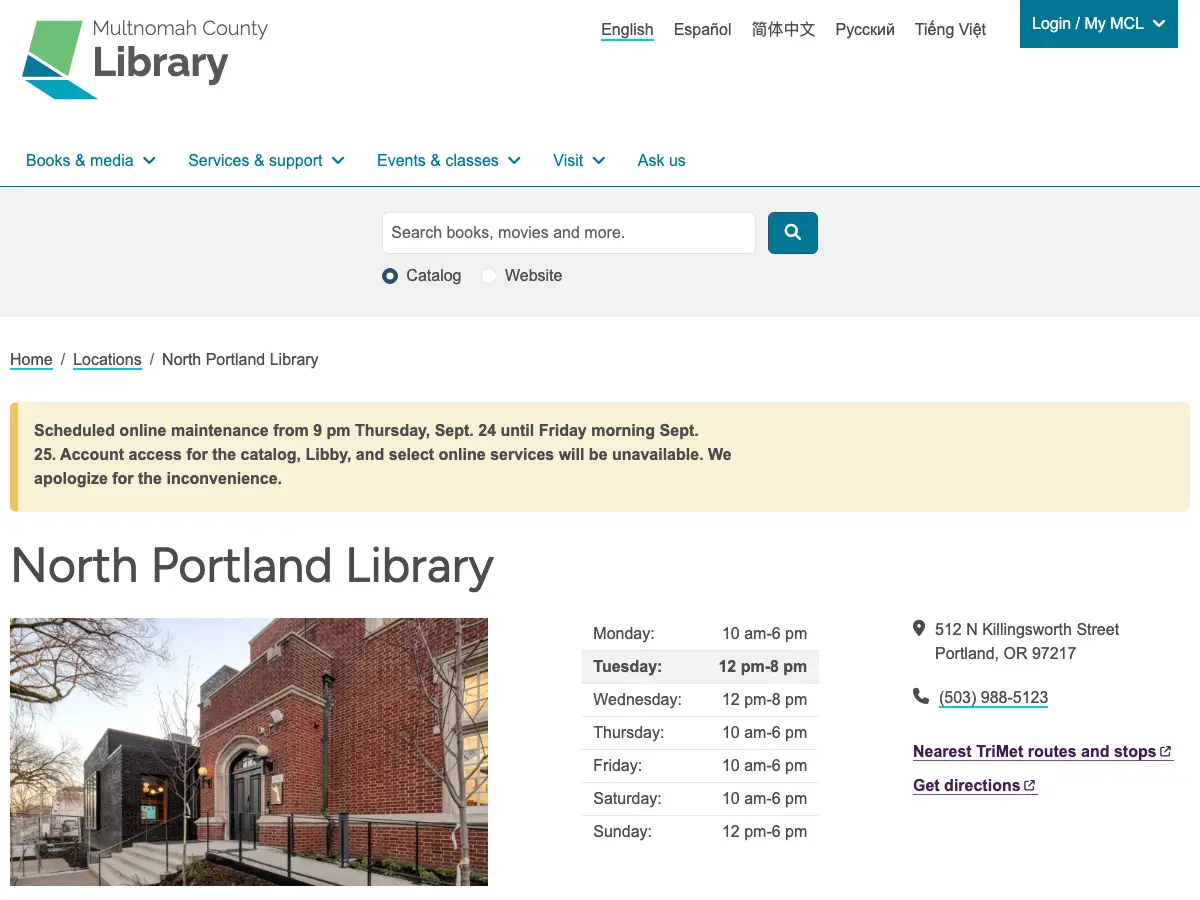The width and height of the screenshot is (1200, 900).
Task: Switch language to Tiếng Việt
Action: 950,29
